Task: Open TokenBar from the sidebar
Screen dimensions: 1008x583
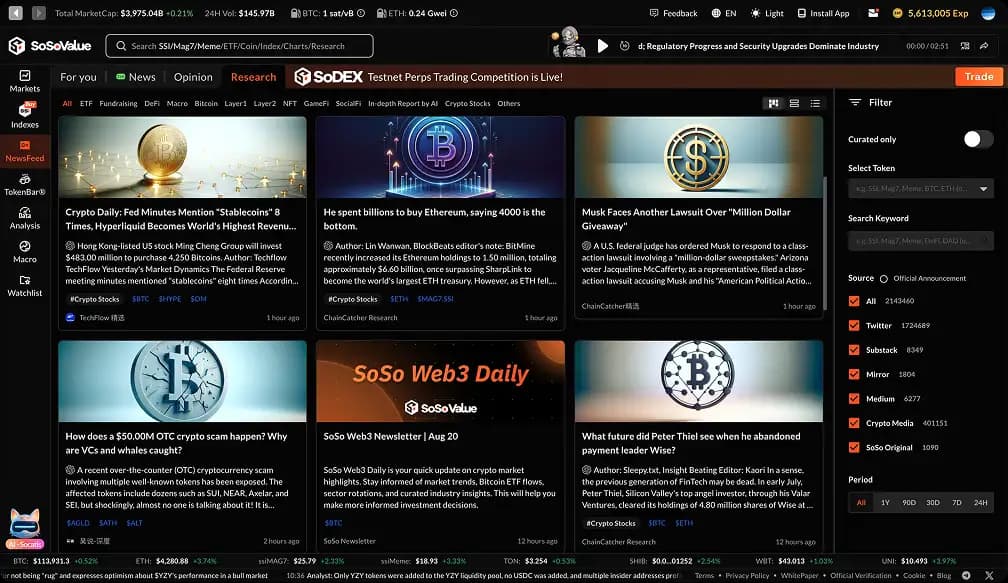Action: point(25,184)
